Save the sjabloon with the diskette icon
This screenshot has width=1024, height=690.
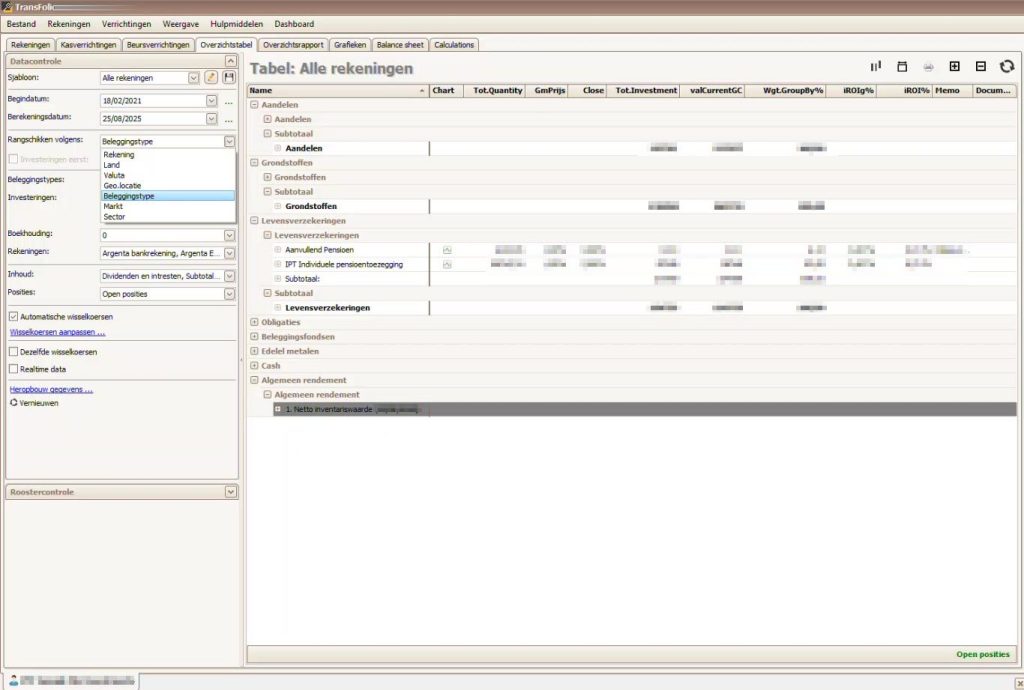230,76
